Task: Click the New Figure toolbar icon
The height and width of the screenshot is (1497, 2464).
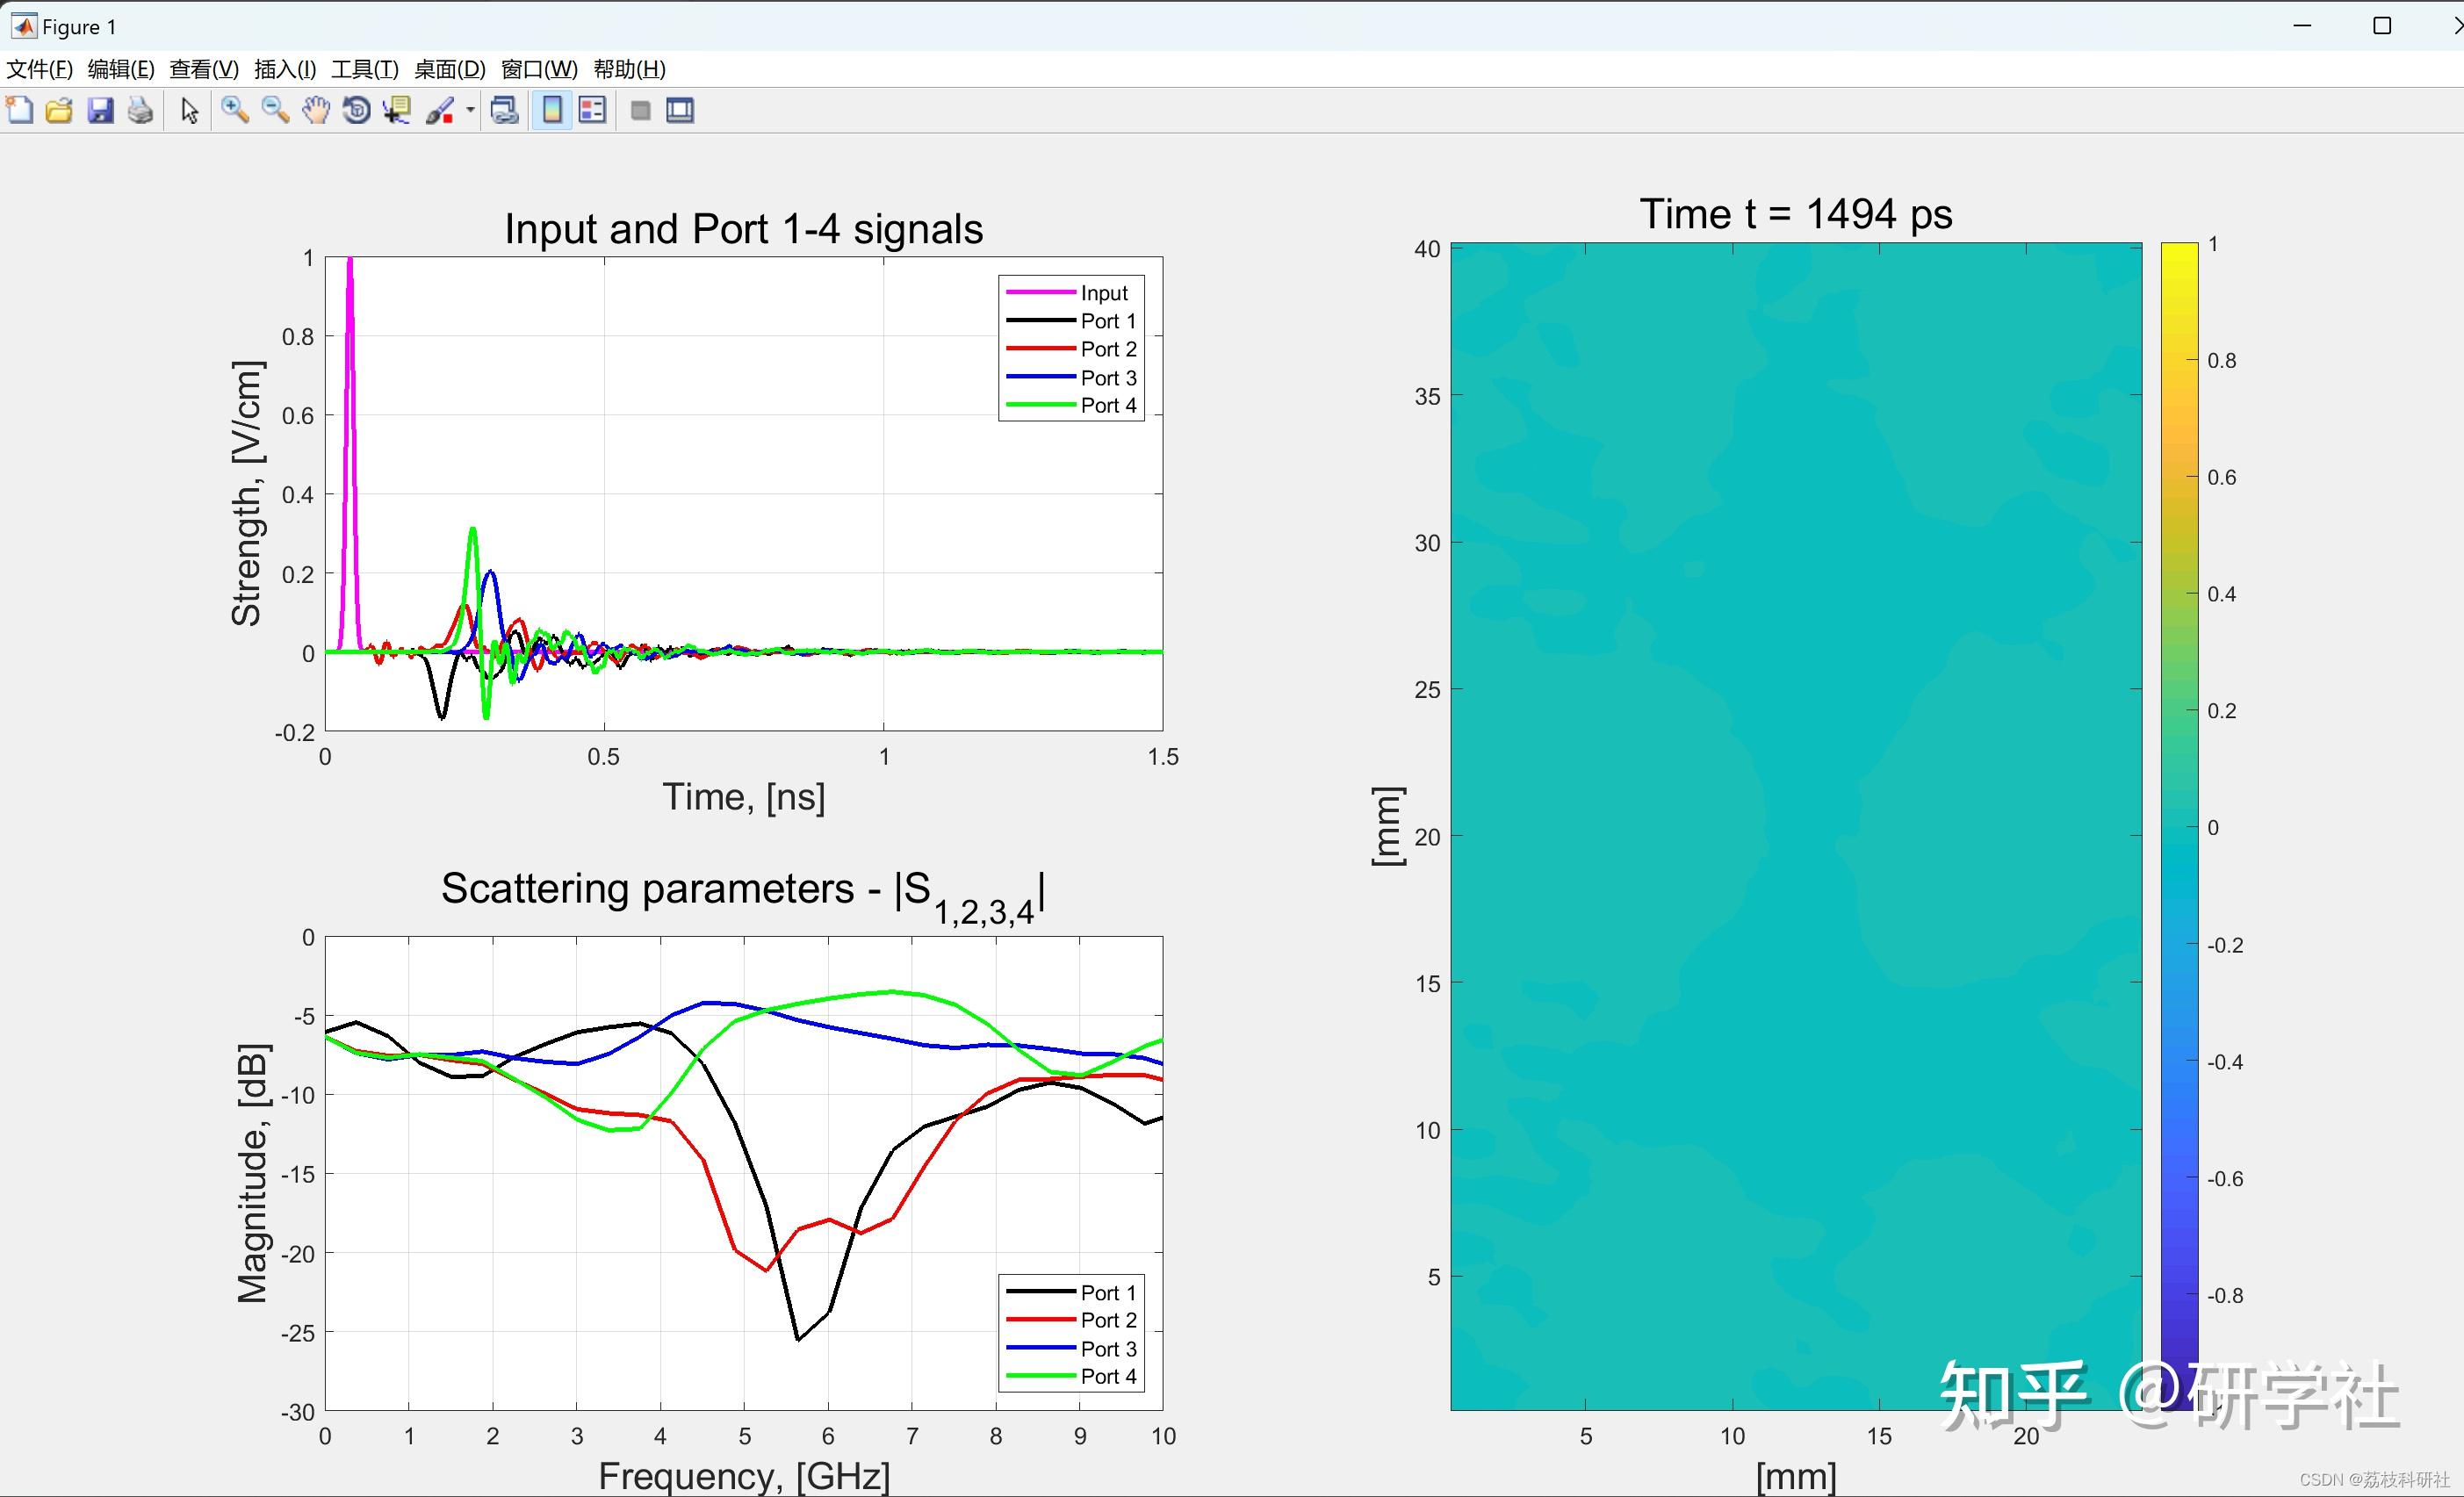Action: point(19,110)
